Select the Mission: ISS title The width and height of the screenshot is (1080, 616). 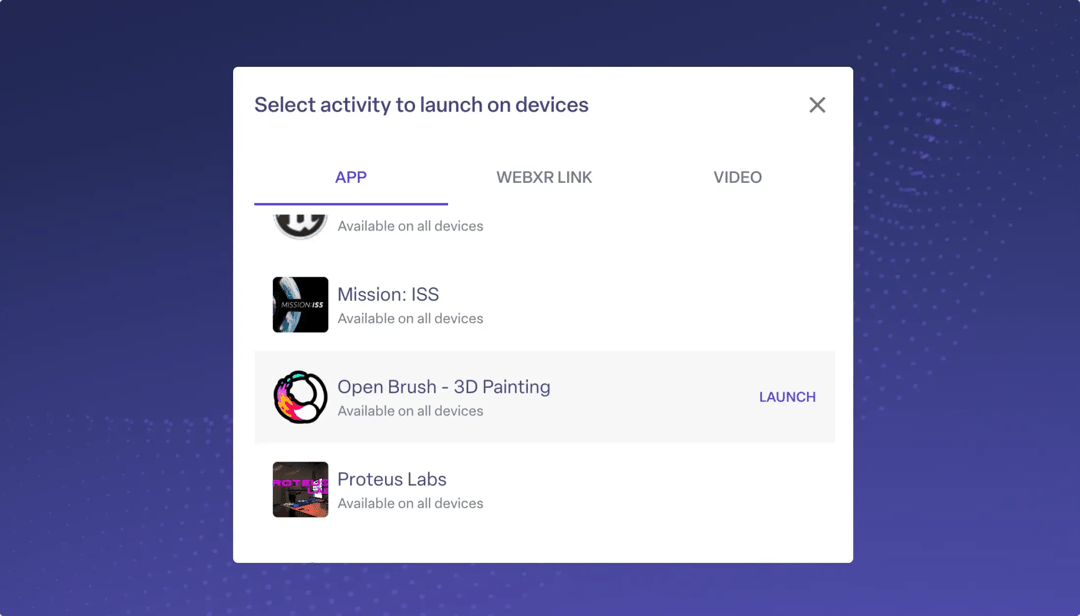(x=388, y=294)
